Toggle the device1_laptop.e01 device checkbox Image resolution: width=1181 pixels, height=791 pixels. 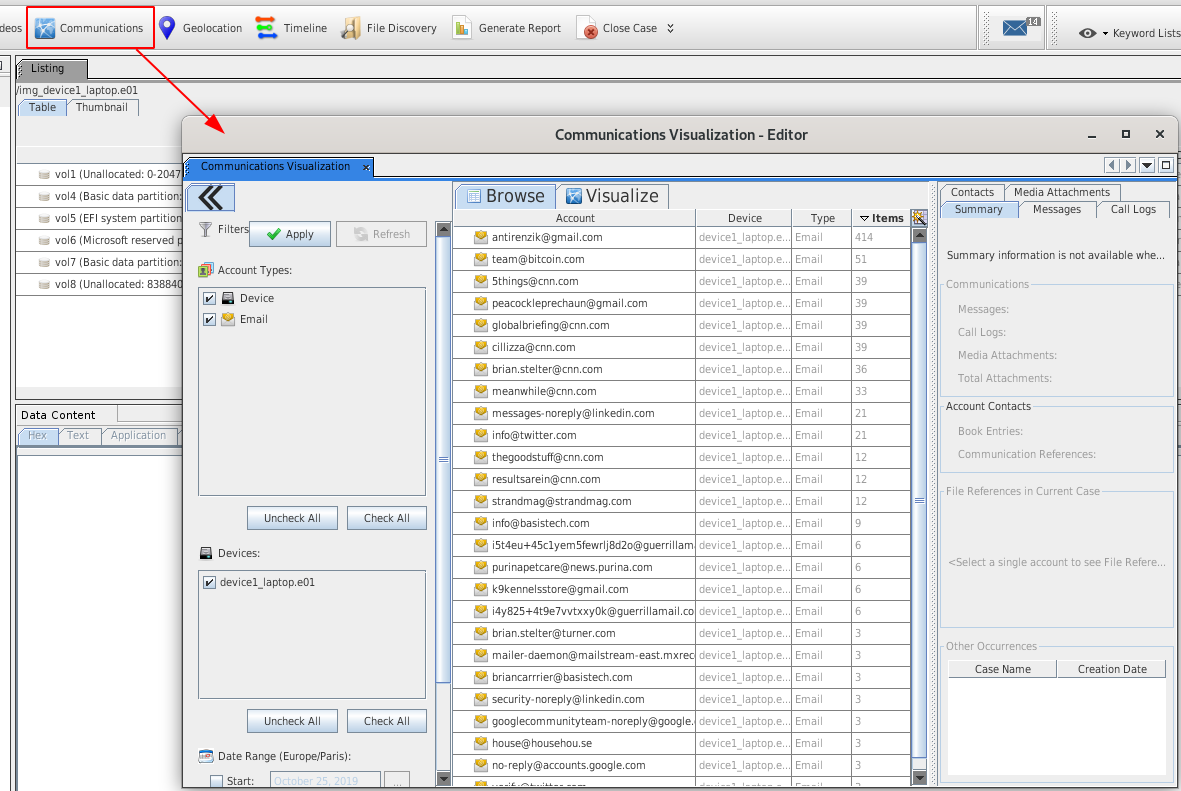209,582
